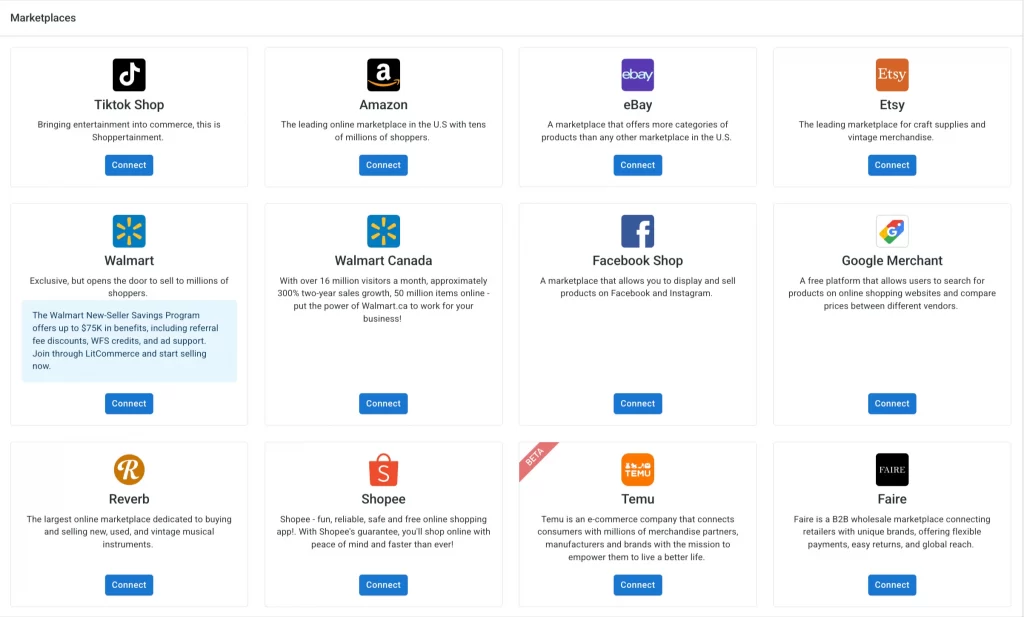Screen dimensions: 1024x617
Task: Click the eBay logo icon
Action: (x=637, y=75)
